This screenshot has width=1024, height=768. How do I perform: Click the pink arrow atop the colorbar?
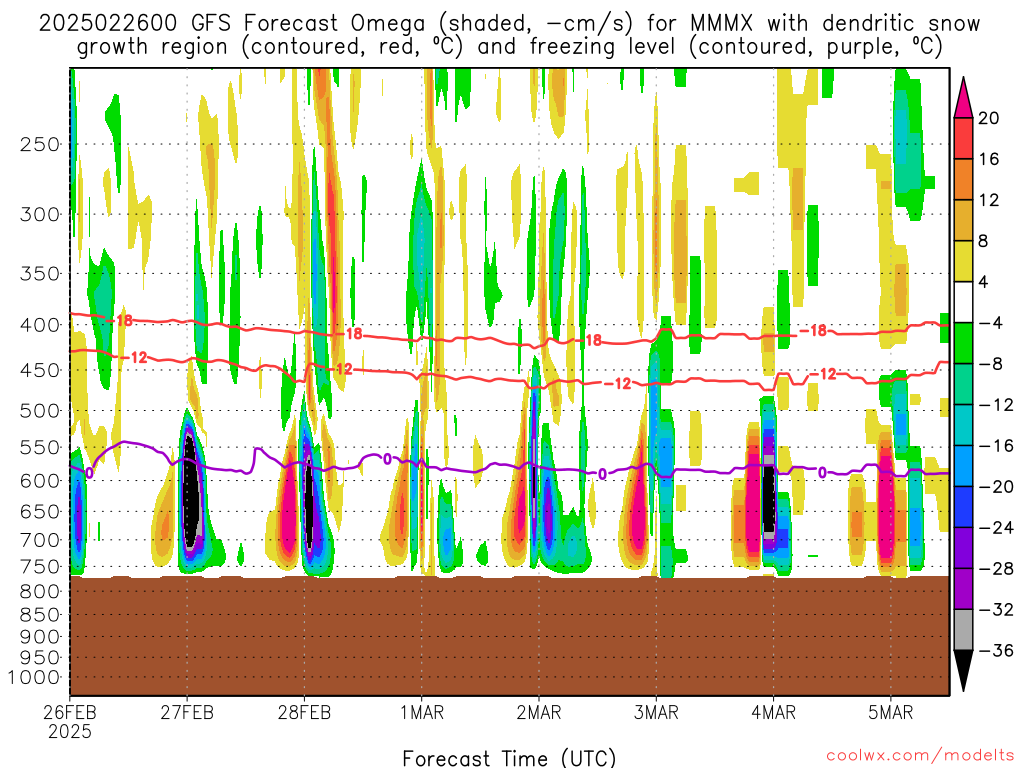pos(963,98)
